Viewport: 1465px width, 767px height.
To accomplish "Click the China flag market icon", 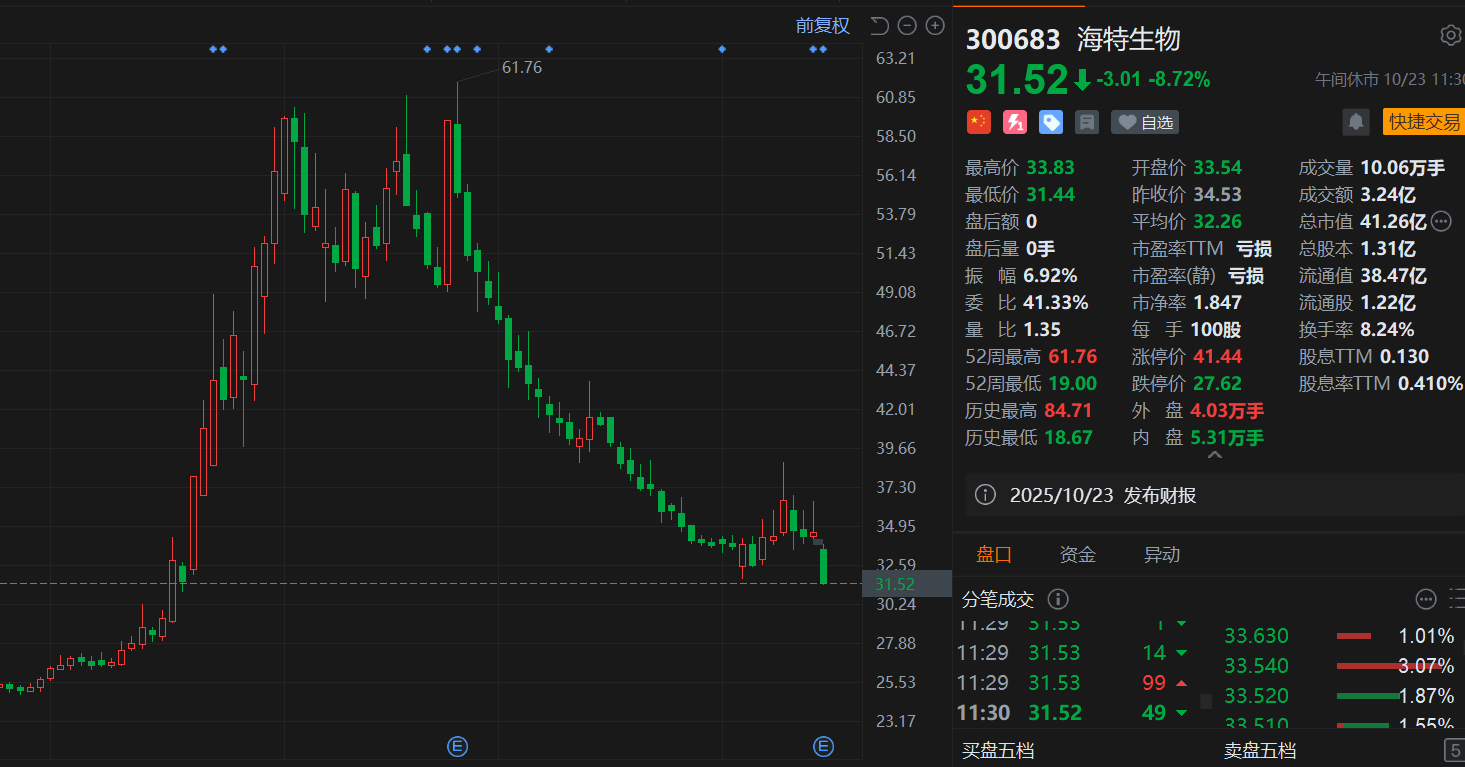I will [x=978, y=122].
